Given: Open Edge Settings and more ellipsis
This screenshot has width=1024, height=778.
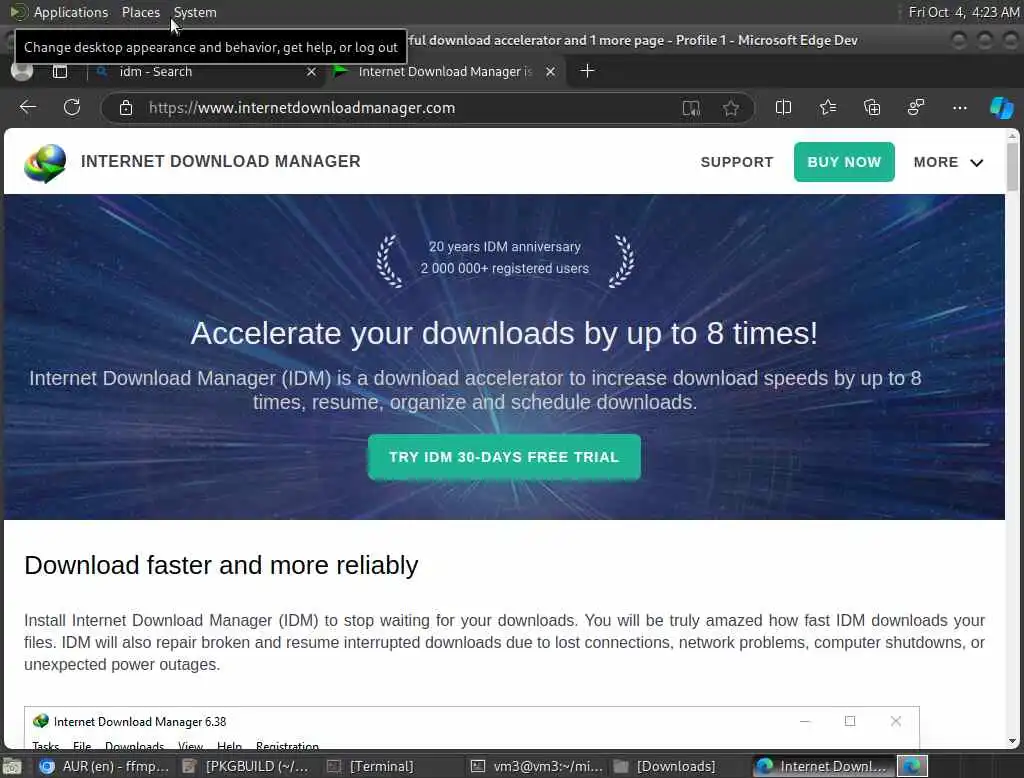Looking at the screenshot, I should 959,107.
